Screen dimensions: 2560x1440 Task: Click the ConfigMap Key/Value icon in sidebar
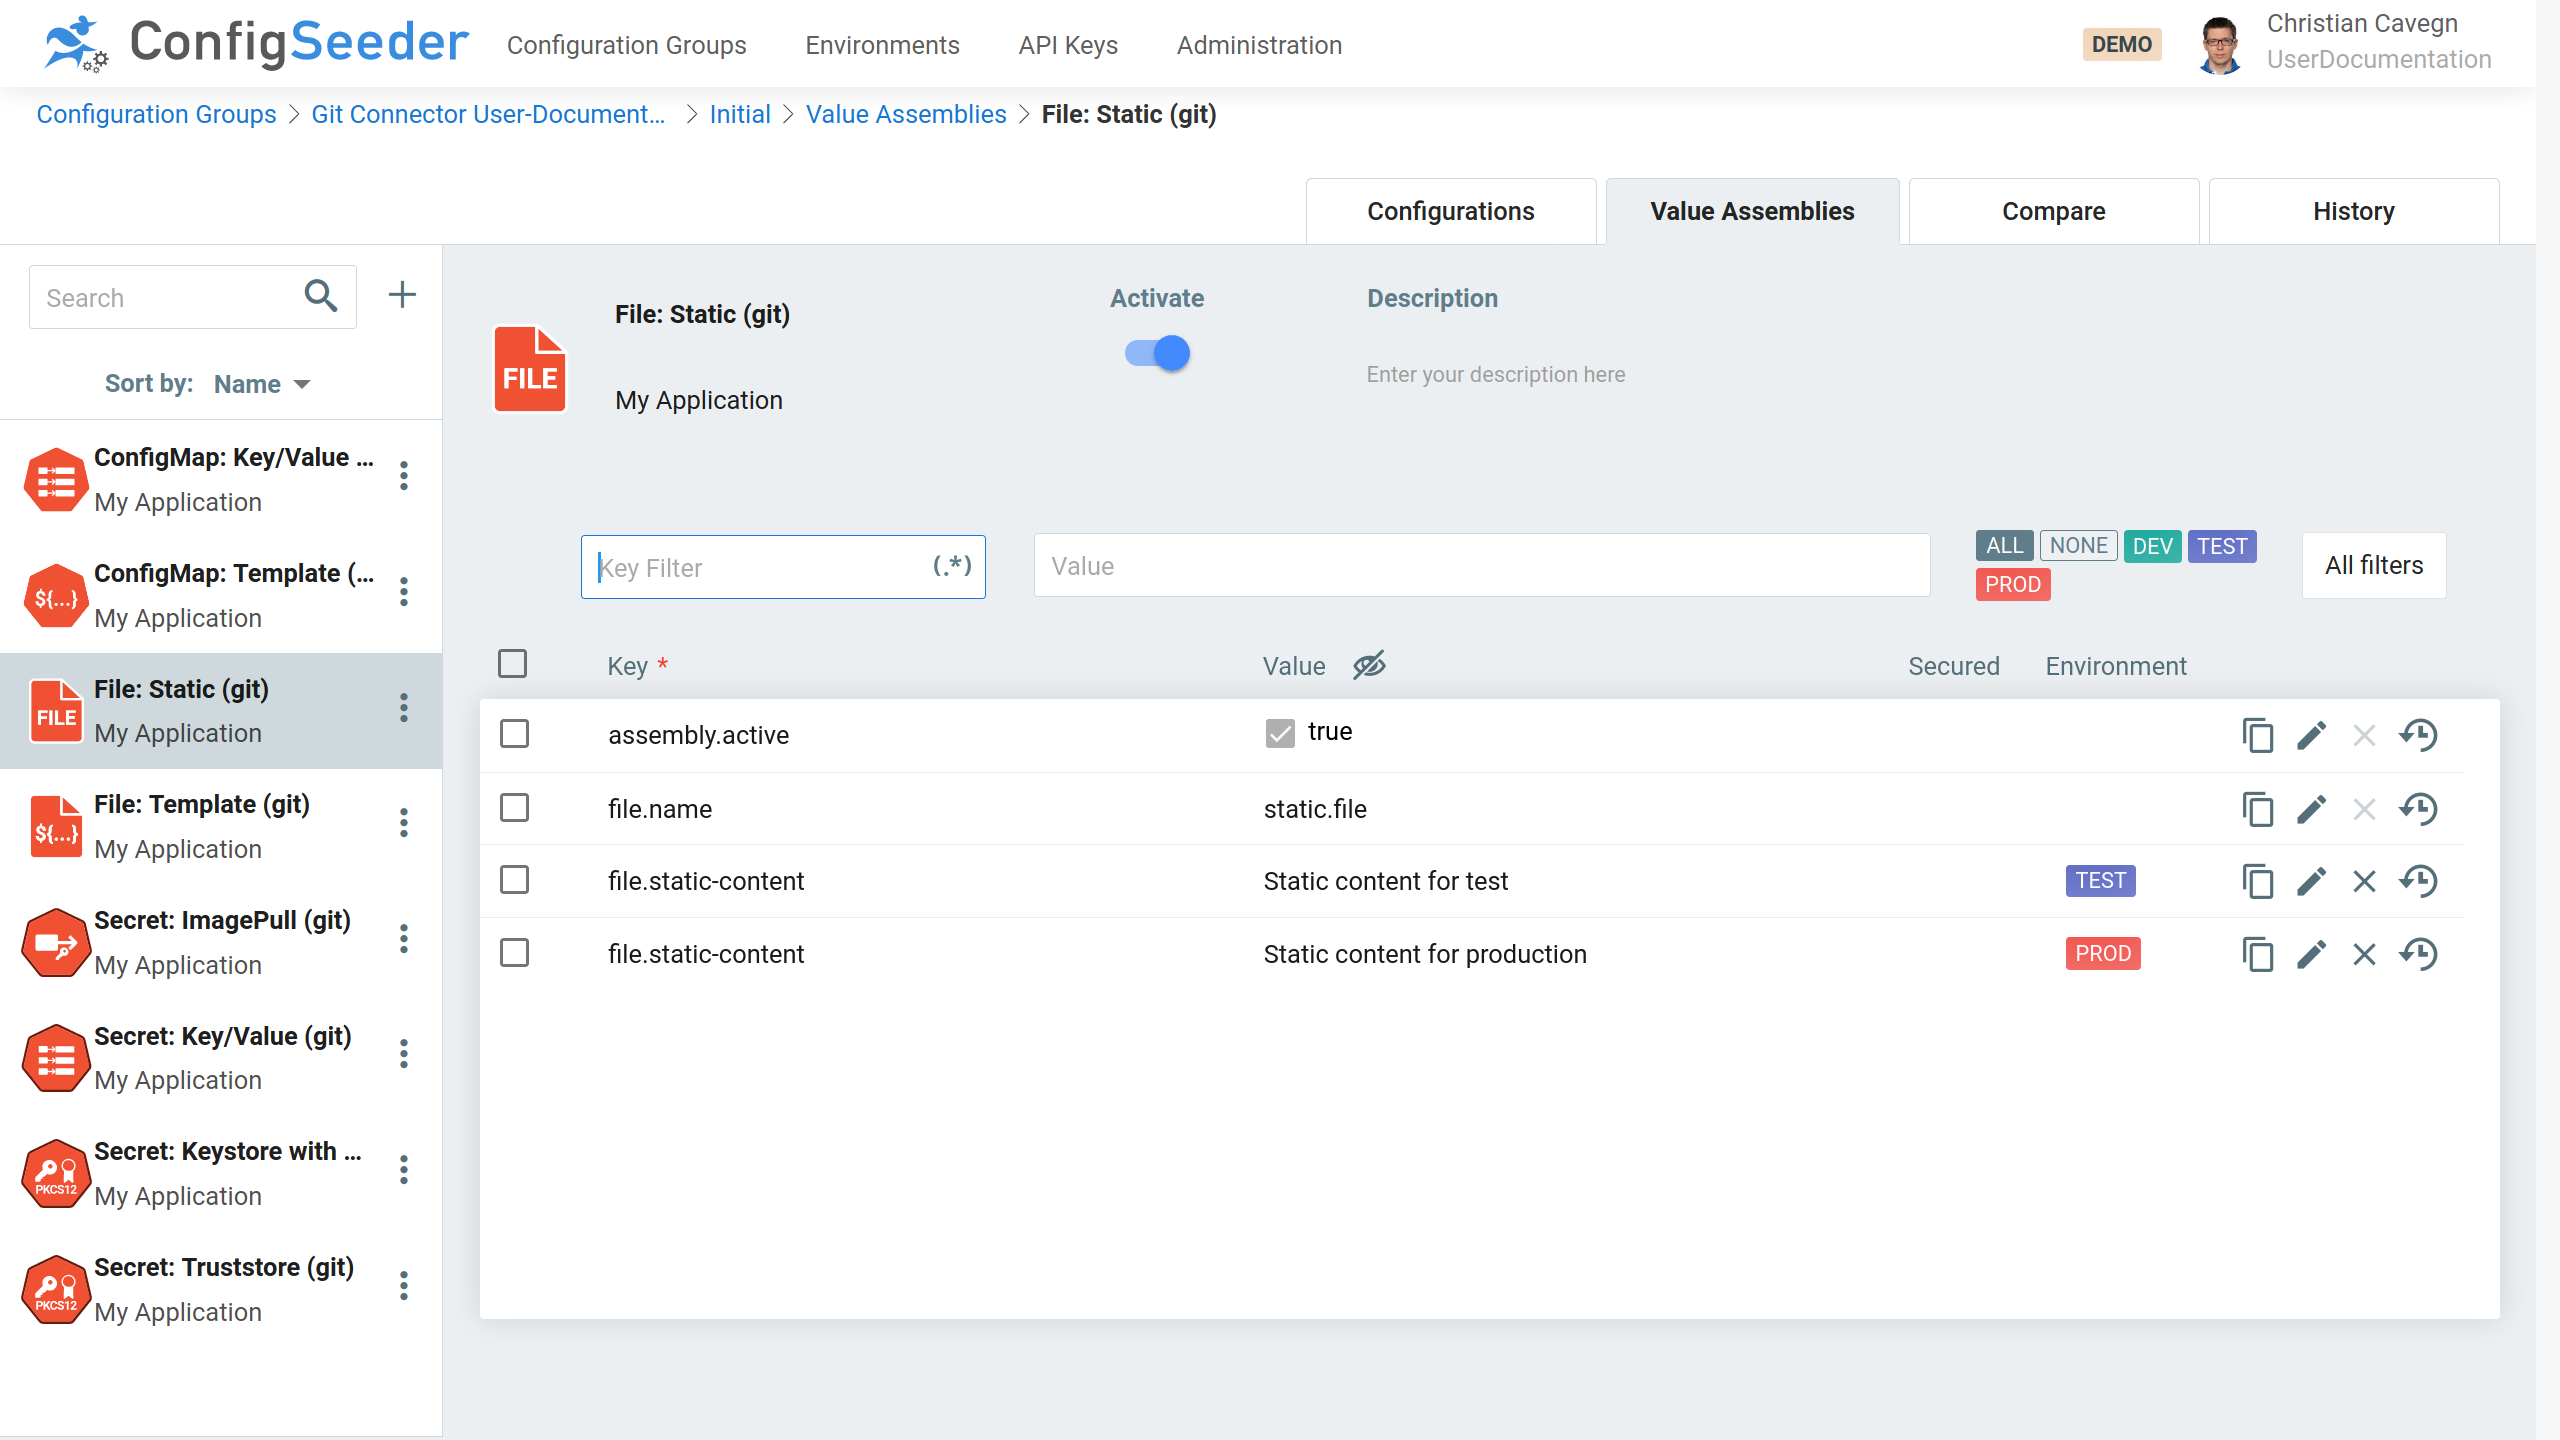point(55,478)
